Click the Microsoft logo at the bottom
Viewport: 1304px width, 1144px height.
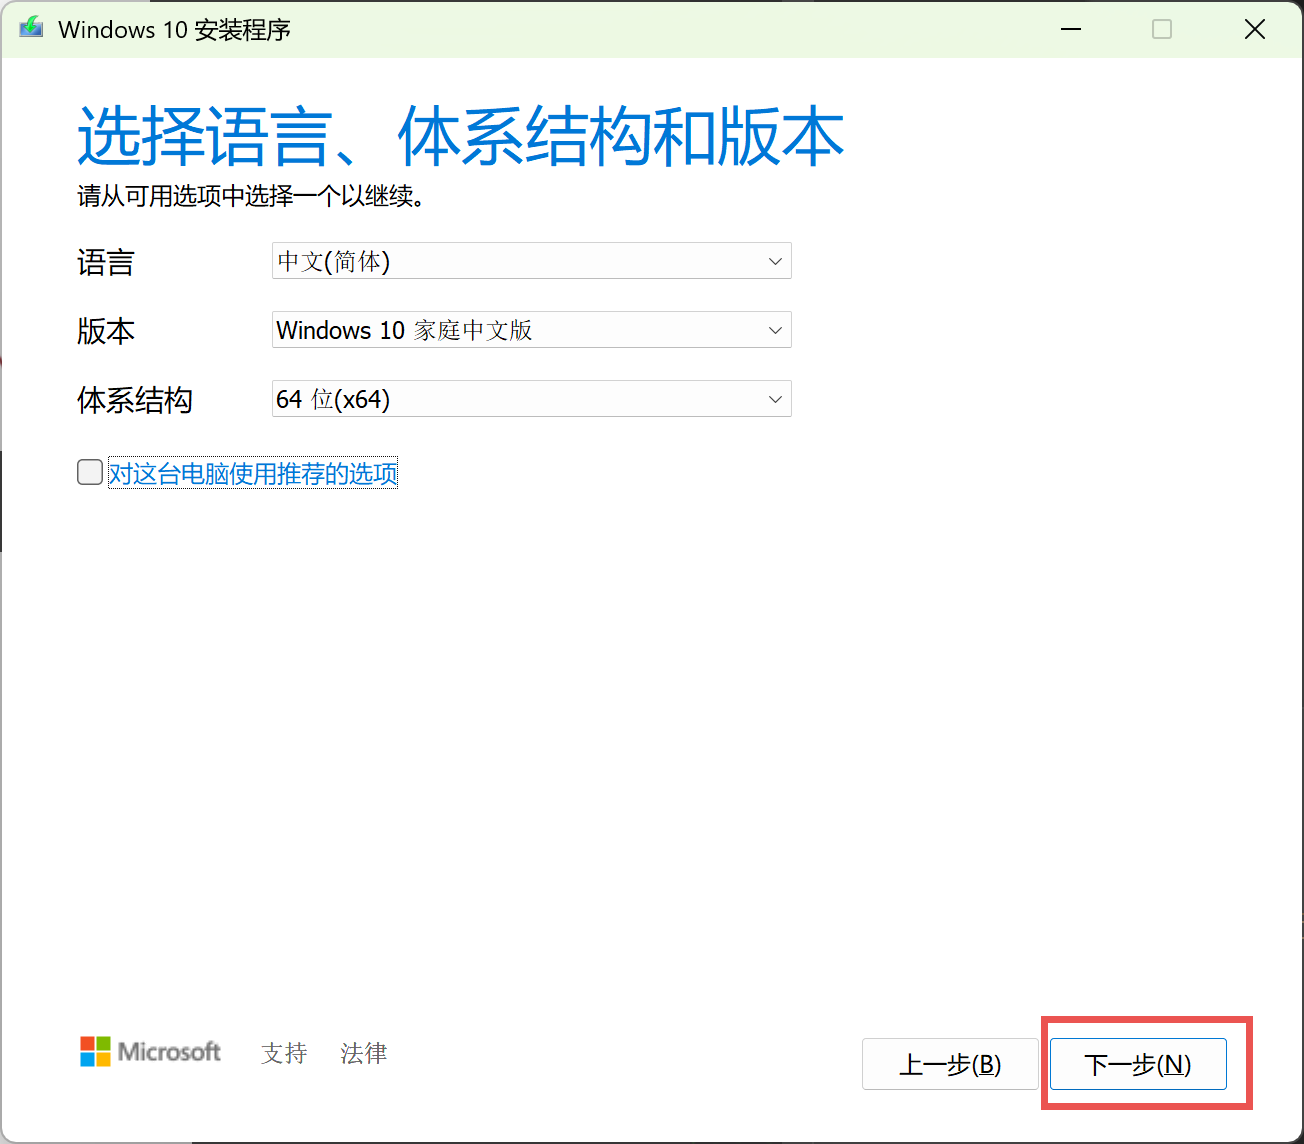point(151,1052)
